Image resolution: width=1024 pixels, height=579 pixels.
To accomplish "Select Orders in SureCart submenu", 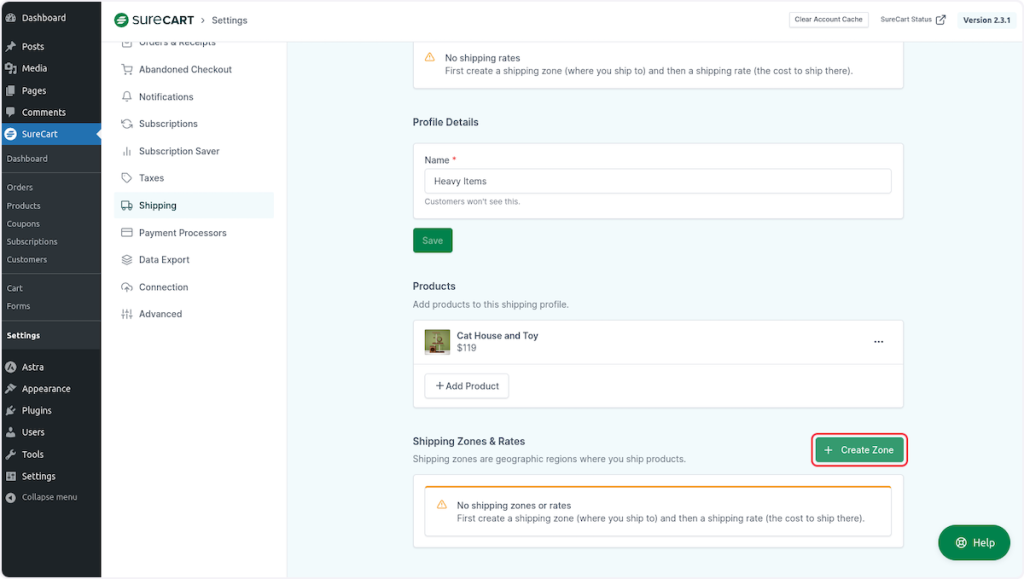I will tap(20, 187).
